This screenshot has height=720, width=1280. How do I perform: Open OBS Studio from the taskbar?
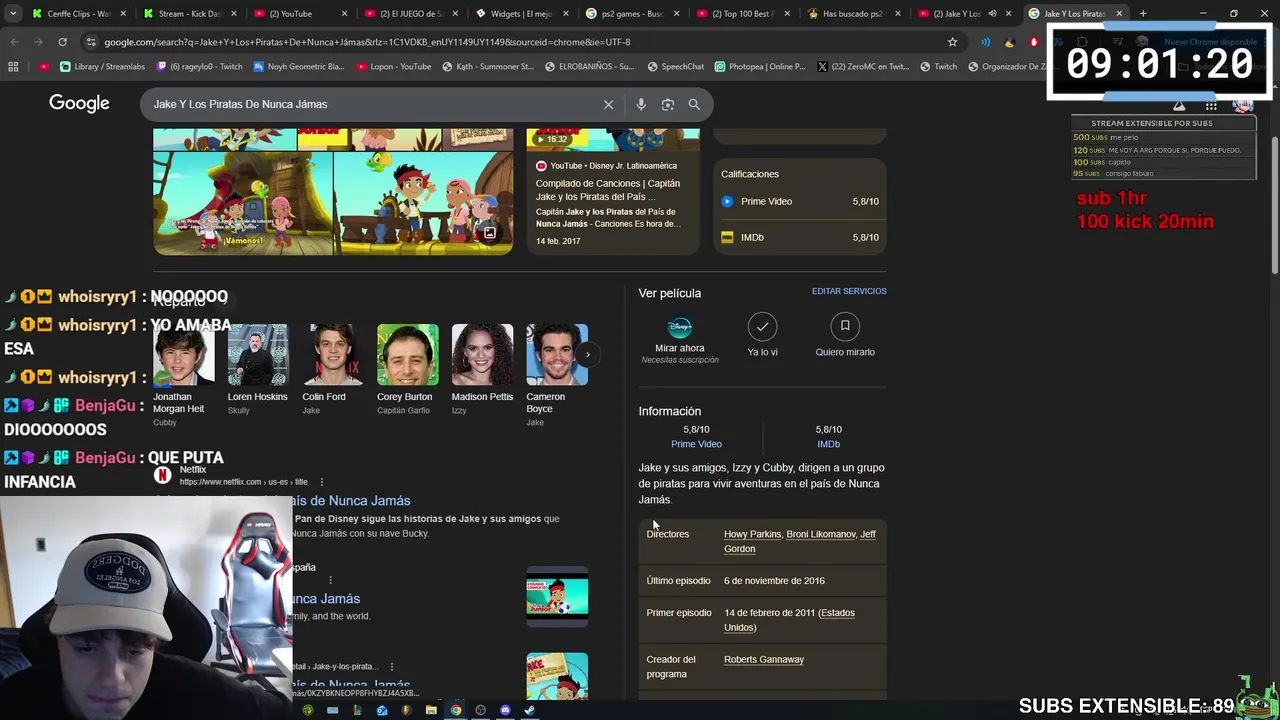click(480, 710)
